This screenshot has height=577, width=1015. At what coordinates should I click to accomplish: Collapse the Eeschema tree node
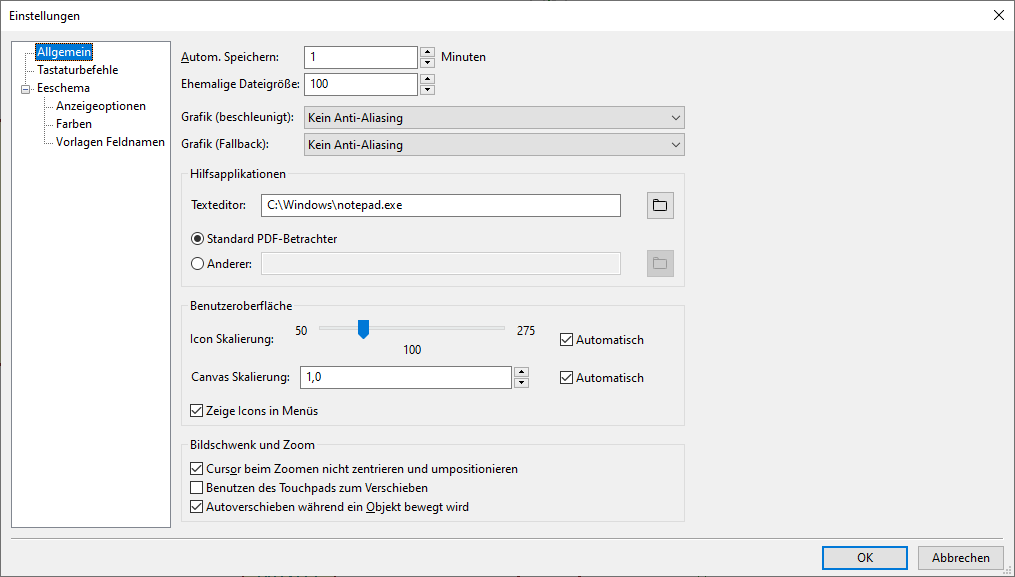[26, 89]
